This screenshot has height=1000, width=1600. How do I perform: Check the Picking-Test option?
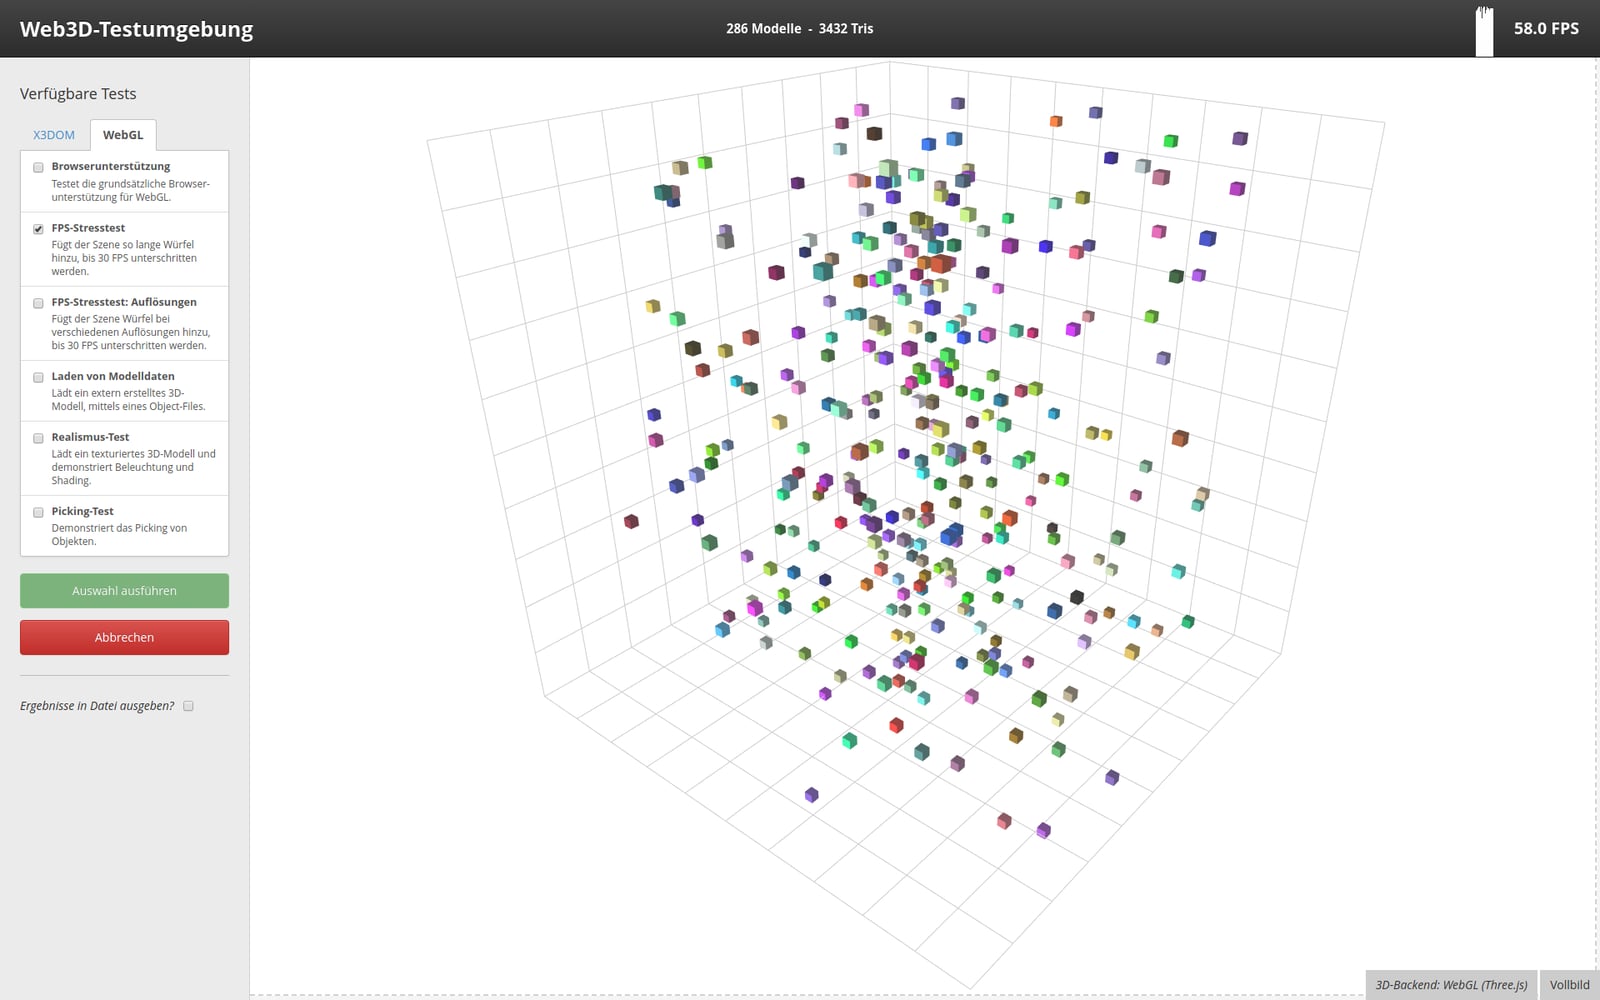coord(38,512)
